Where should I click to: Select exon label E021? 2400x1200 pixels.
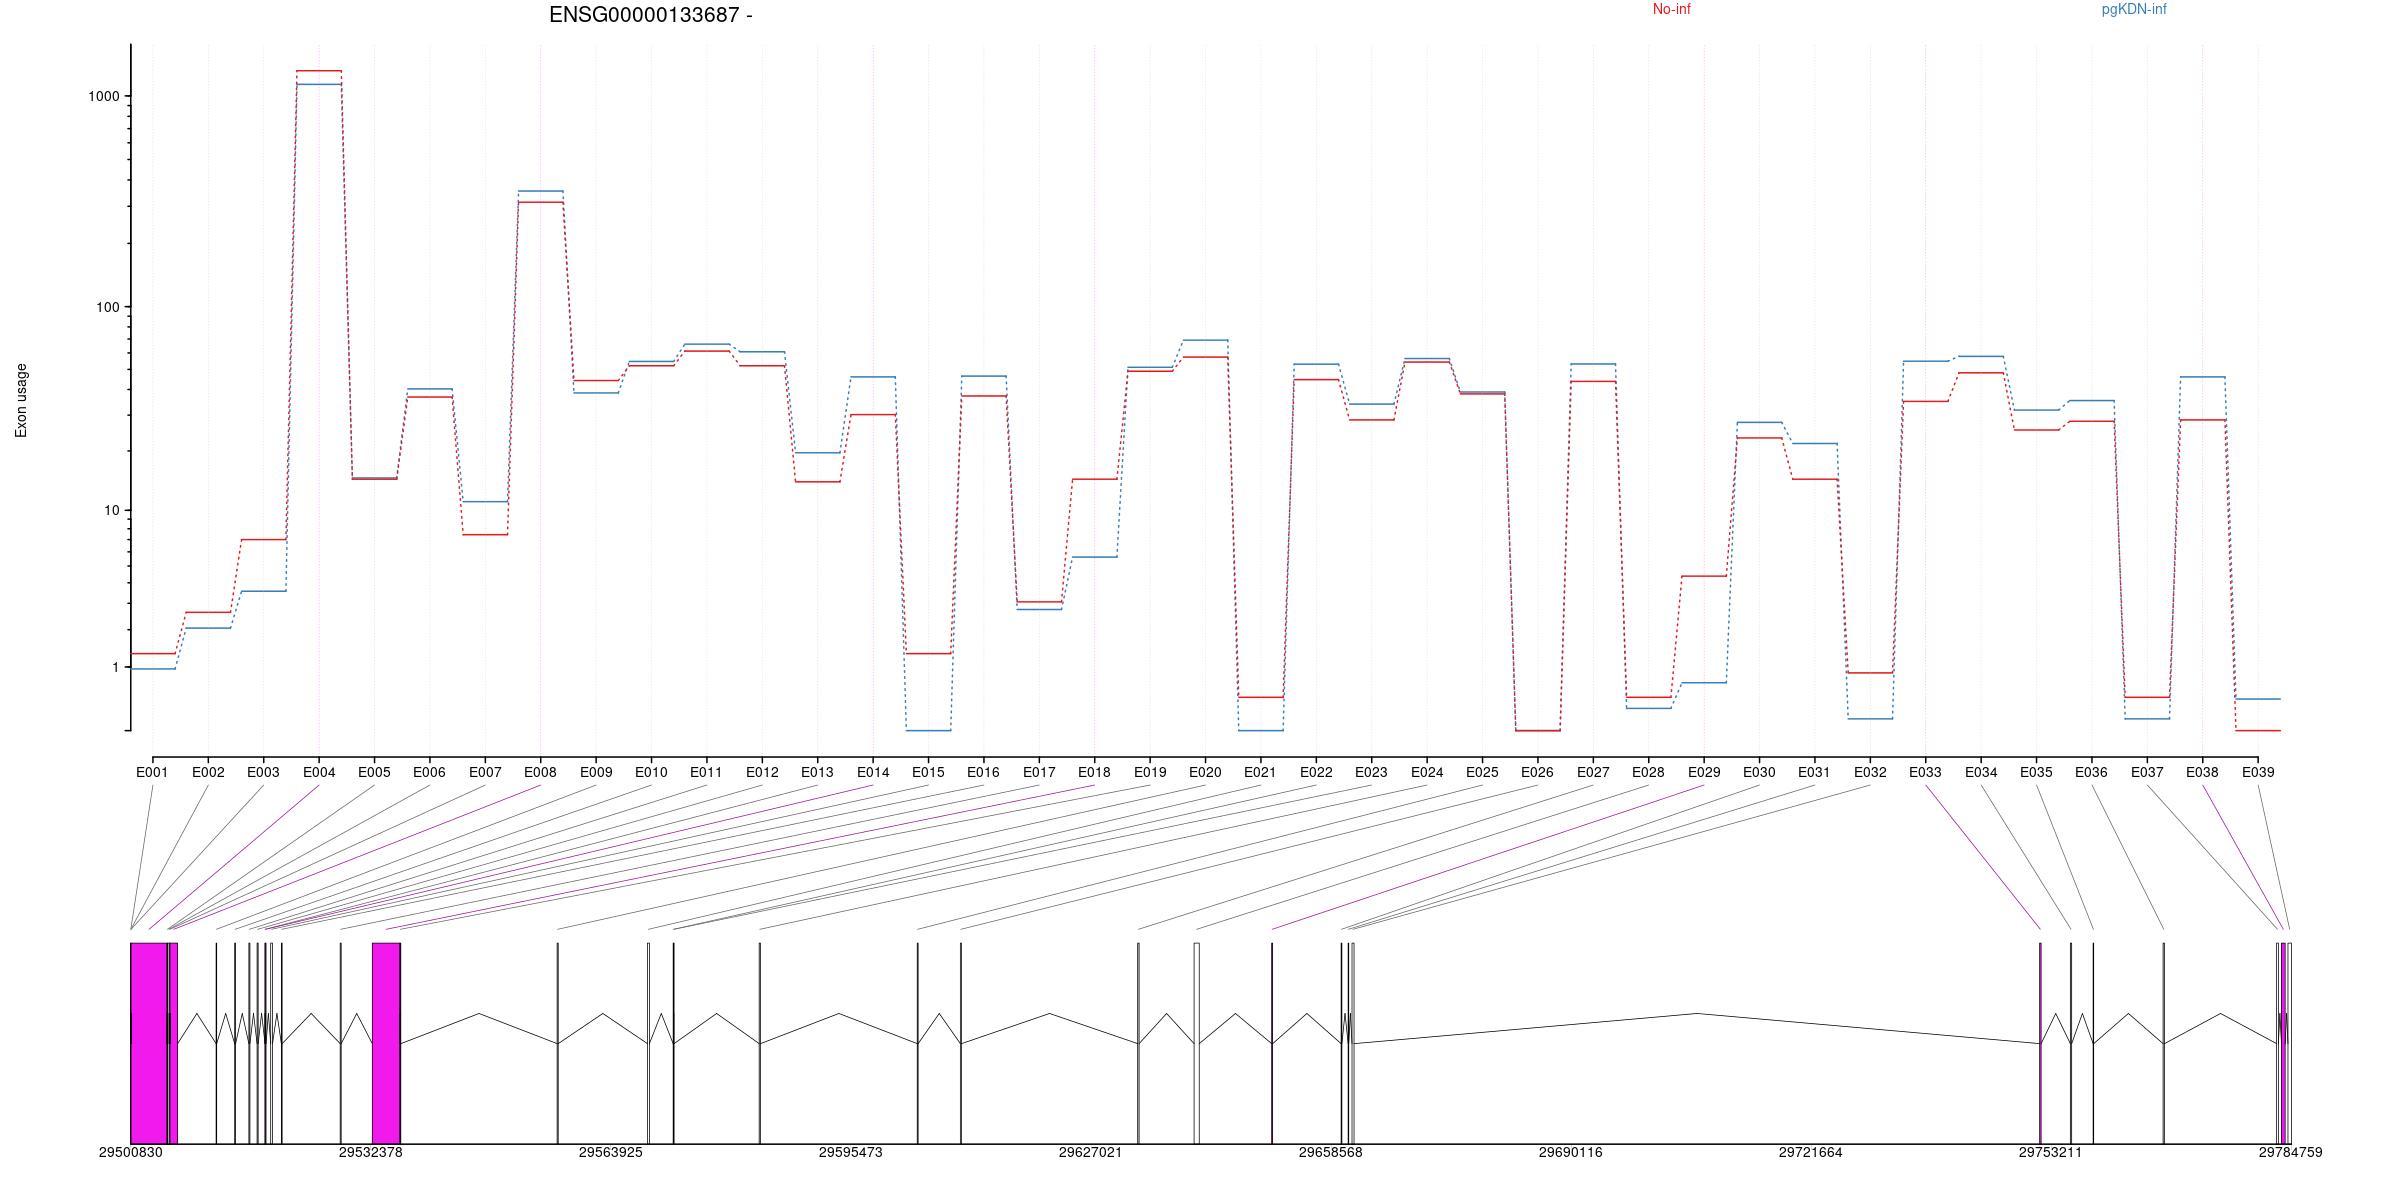(1260, 772)
